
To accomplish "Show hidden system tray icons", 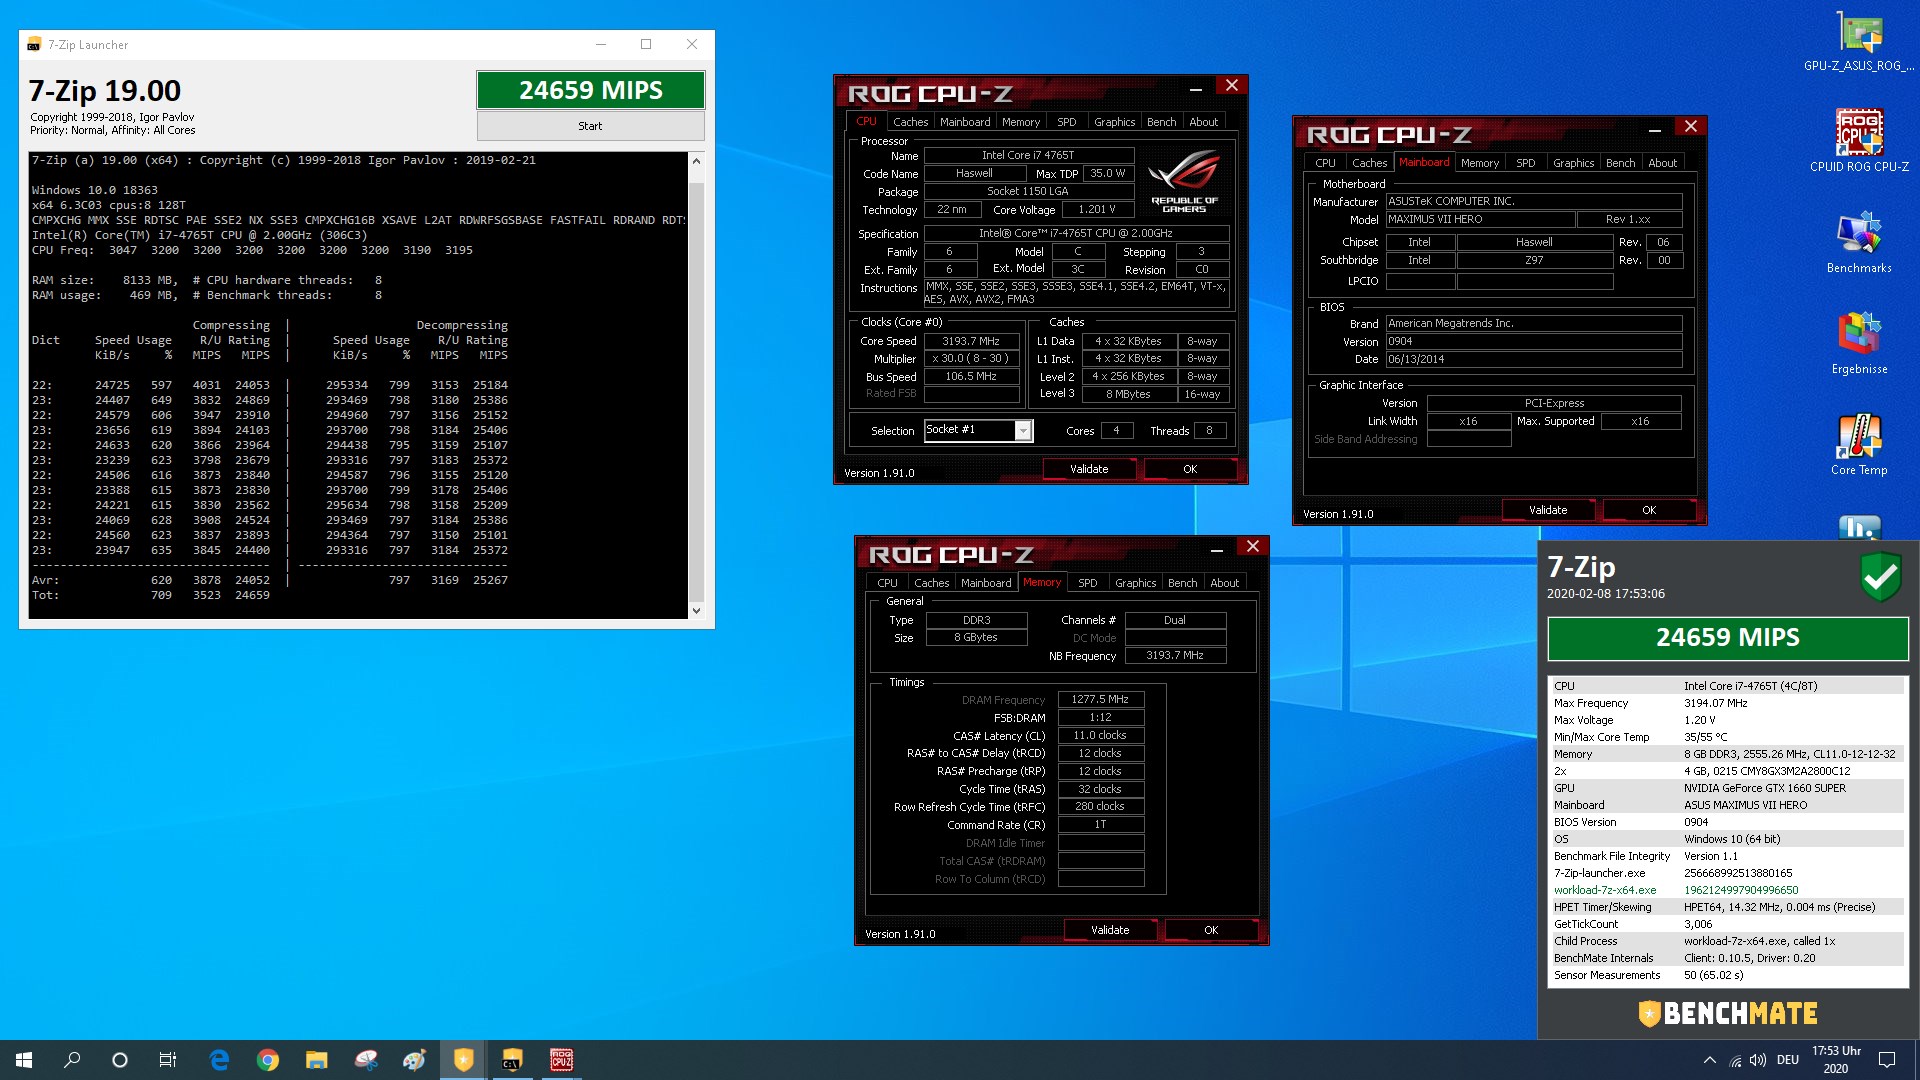I will (x=1709, y=1060).
